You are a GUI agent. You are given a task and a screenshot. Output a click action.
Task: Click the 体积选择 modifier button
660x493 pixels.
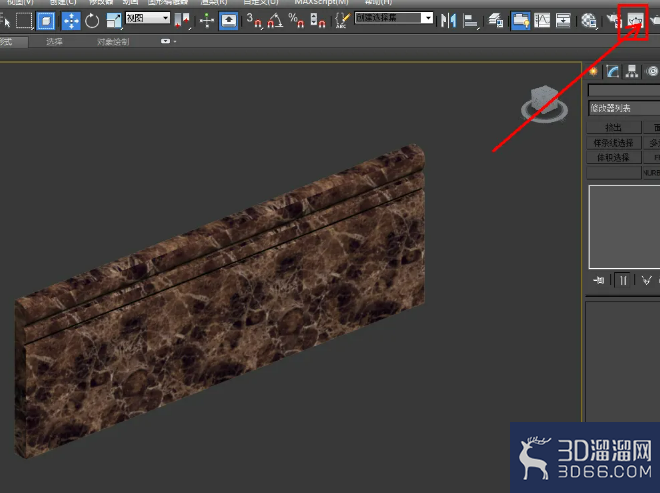pyautogui.click(x=614, y=157)
